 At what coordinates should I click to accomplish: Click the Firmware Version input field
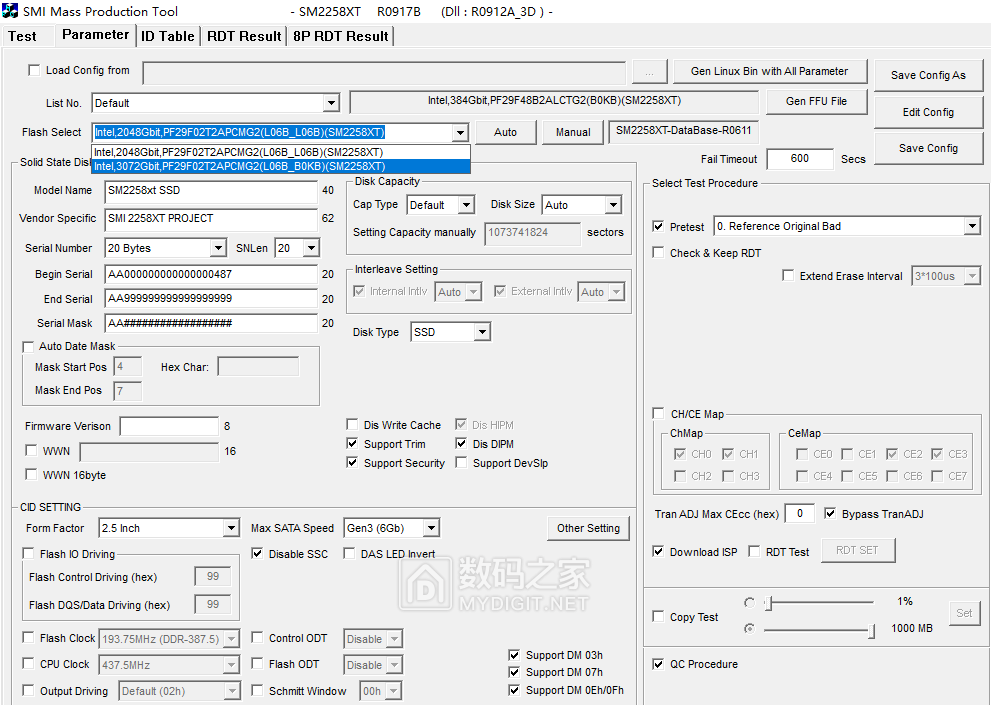point(169,426)
